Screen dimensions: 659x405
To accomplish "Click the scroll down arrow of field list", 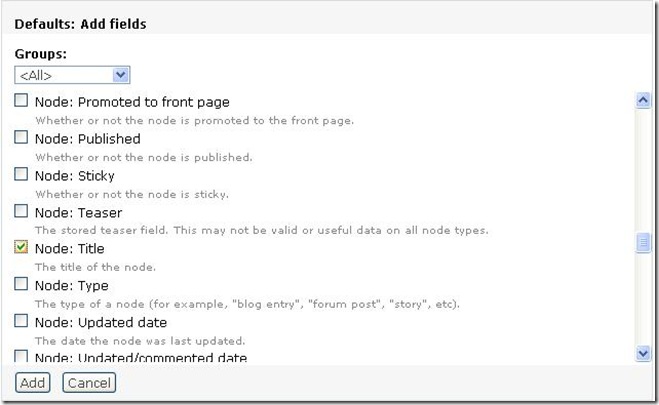I will pos(643,353).
